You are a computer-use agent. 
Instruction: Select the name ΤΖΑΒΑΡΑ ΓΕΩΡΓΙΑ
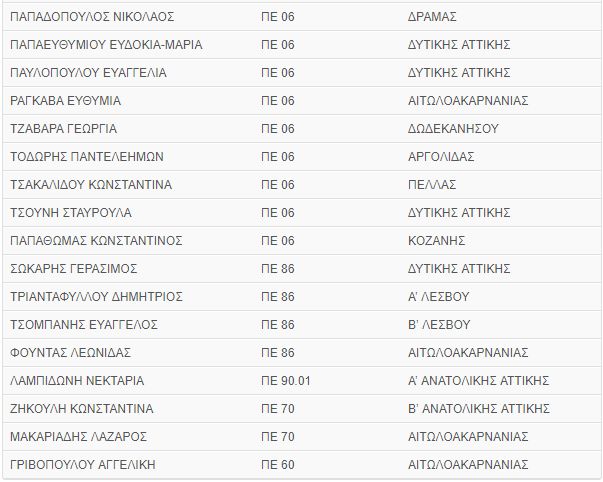63,129
